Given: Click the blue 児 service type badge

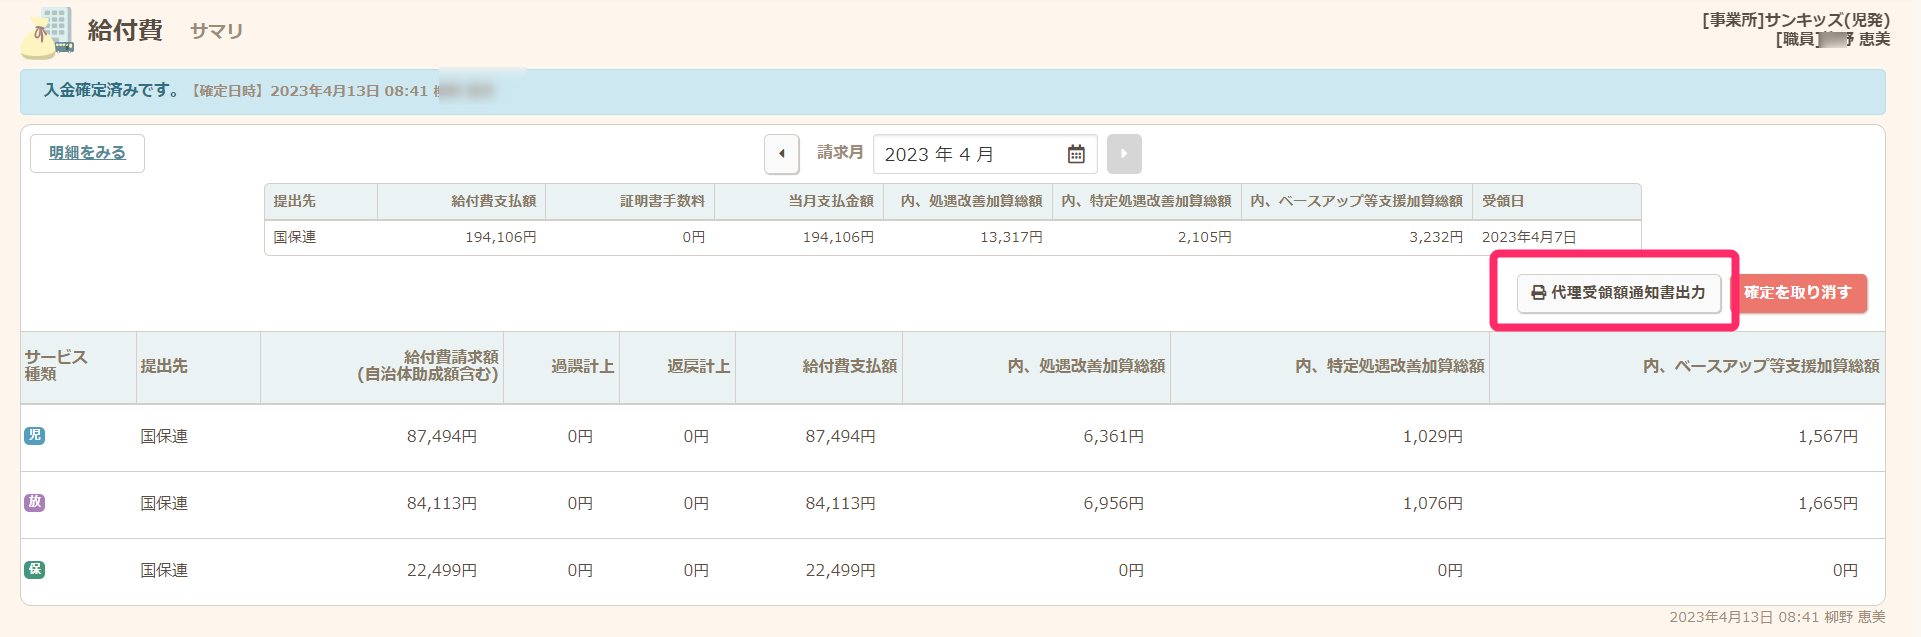Looking at the screenshot, I should pyautogui.click(x=35, y=436).
